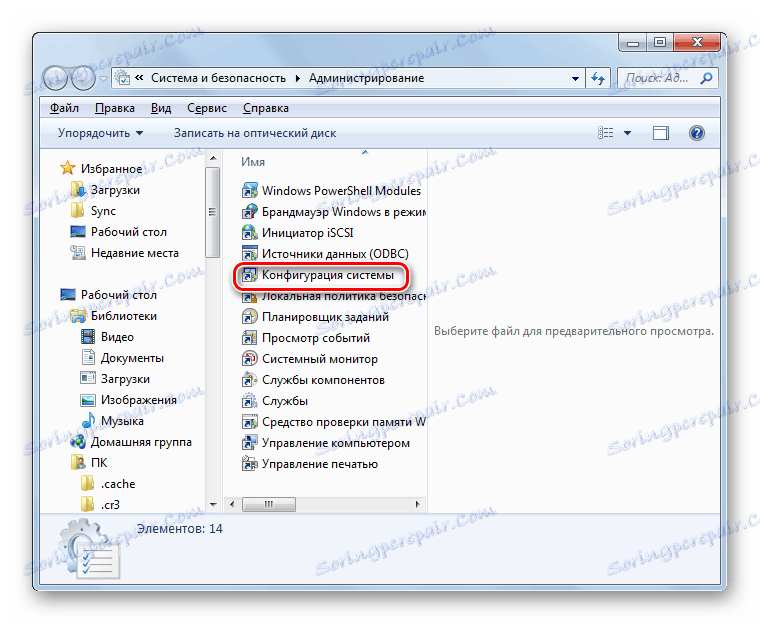Click the refresh button beside the address bar

click(599, 78)
